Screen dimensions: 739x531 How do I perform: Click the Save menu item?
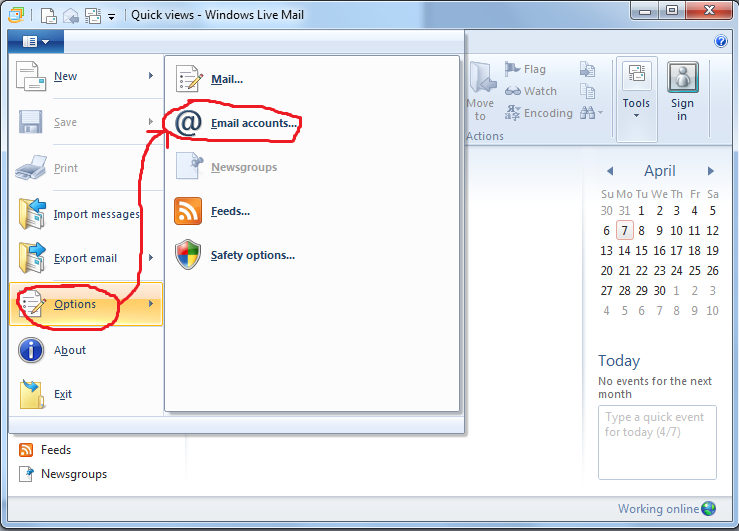[86, 122]
